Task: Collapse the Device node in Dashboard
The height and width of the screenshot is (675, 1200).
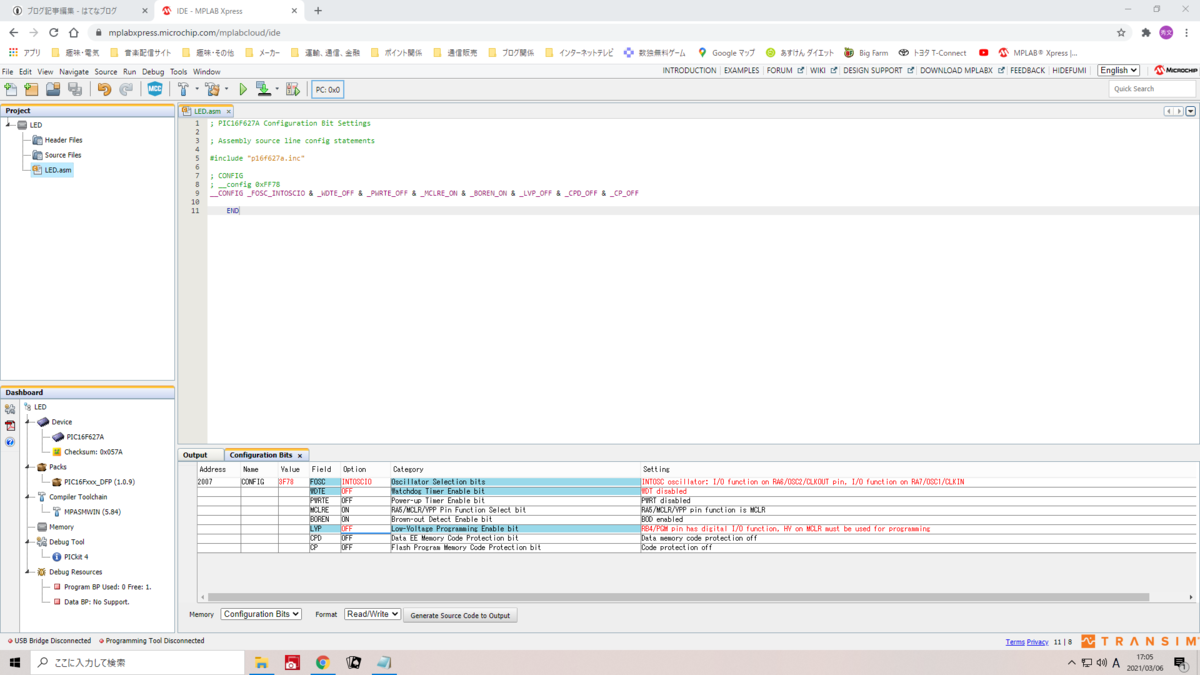Action: pyautogui.click(x=28, y=422)
